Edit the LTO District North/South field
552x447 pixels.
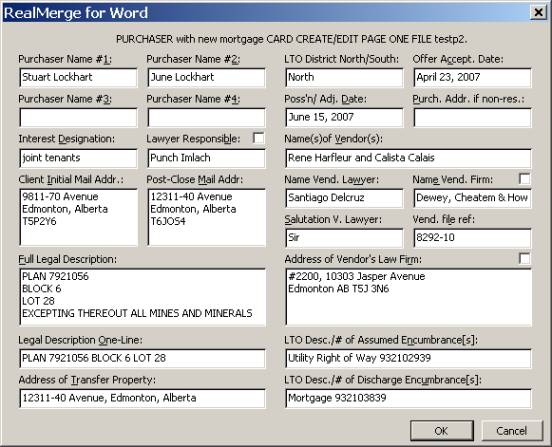tap(344, 77)
